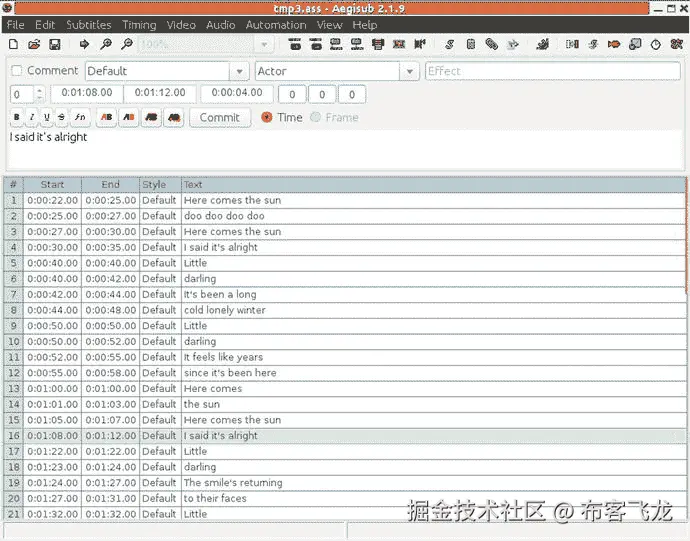The height and width of the screenshot is (541, 690).
Task: Click the Jump To arrow icon
Action: [84, 44]
